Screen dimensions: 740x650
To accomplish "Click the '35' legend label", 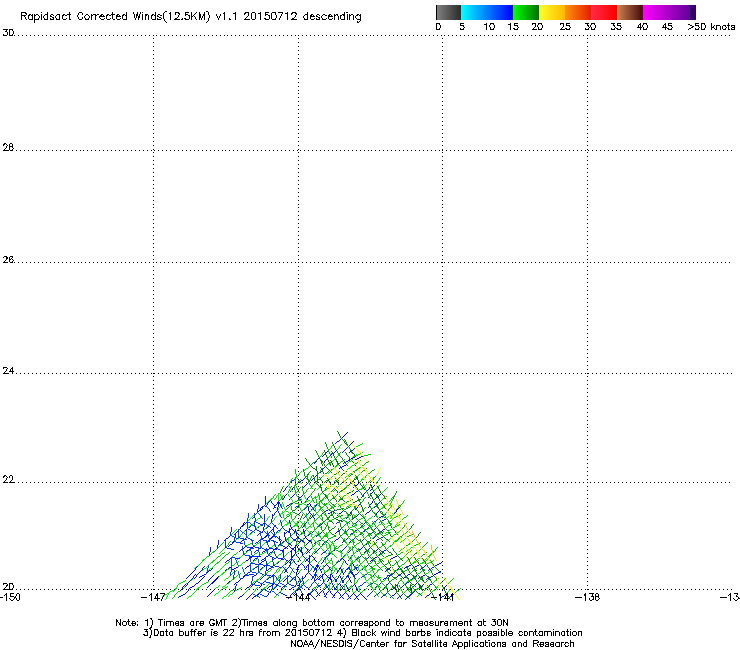I will point(616,27).
